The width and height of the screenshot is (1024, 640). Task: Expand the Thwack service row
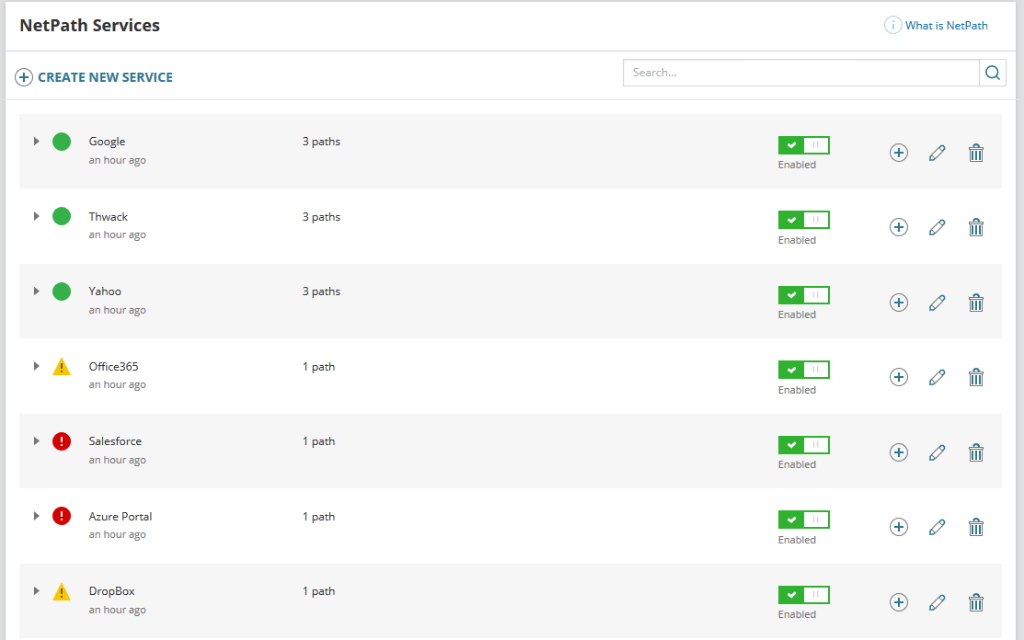pyautogui.click(x=36, y=216)
